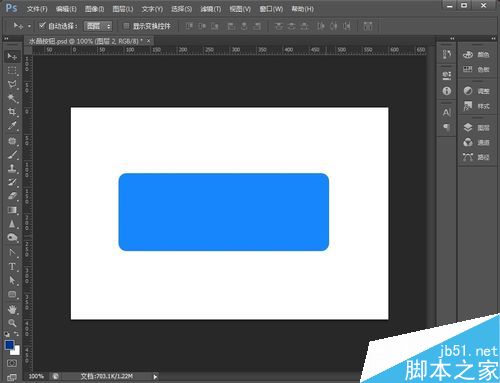Enable show transform controls checkbox
This screenshot has width=500, height=383.
tap(126, 26)
